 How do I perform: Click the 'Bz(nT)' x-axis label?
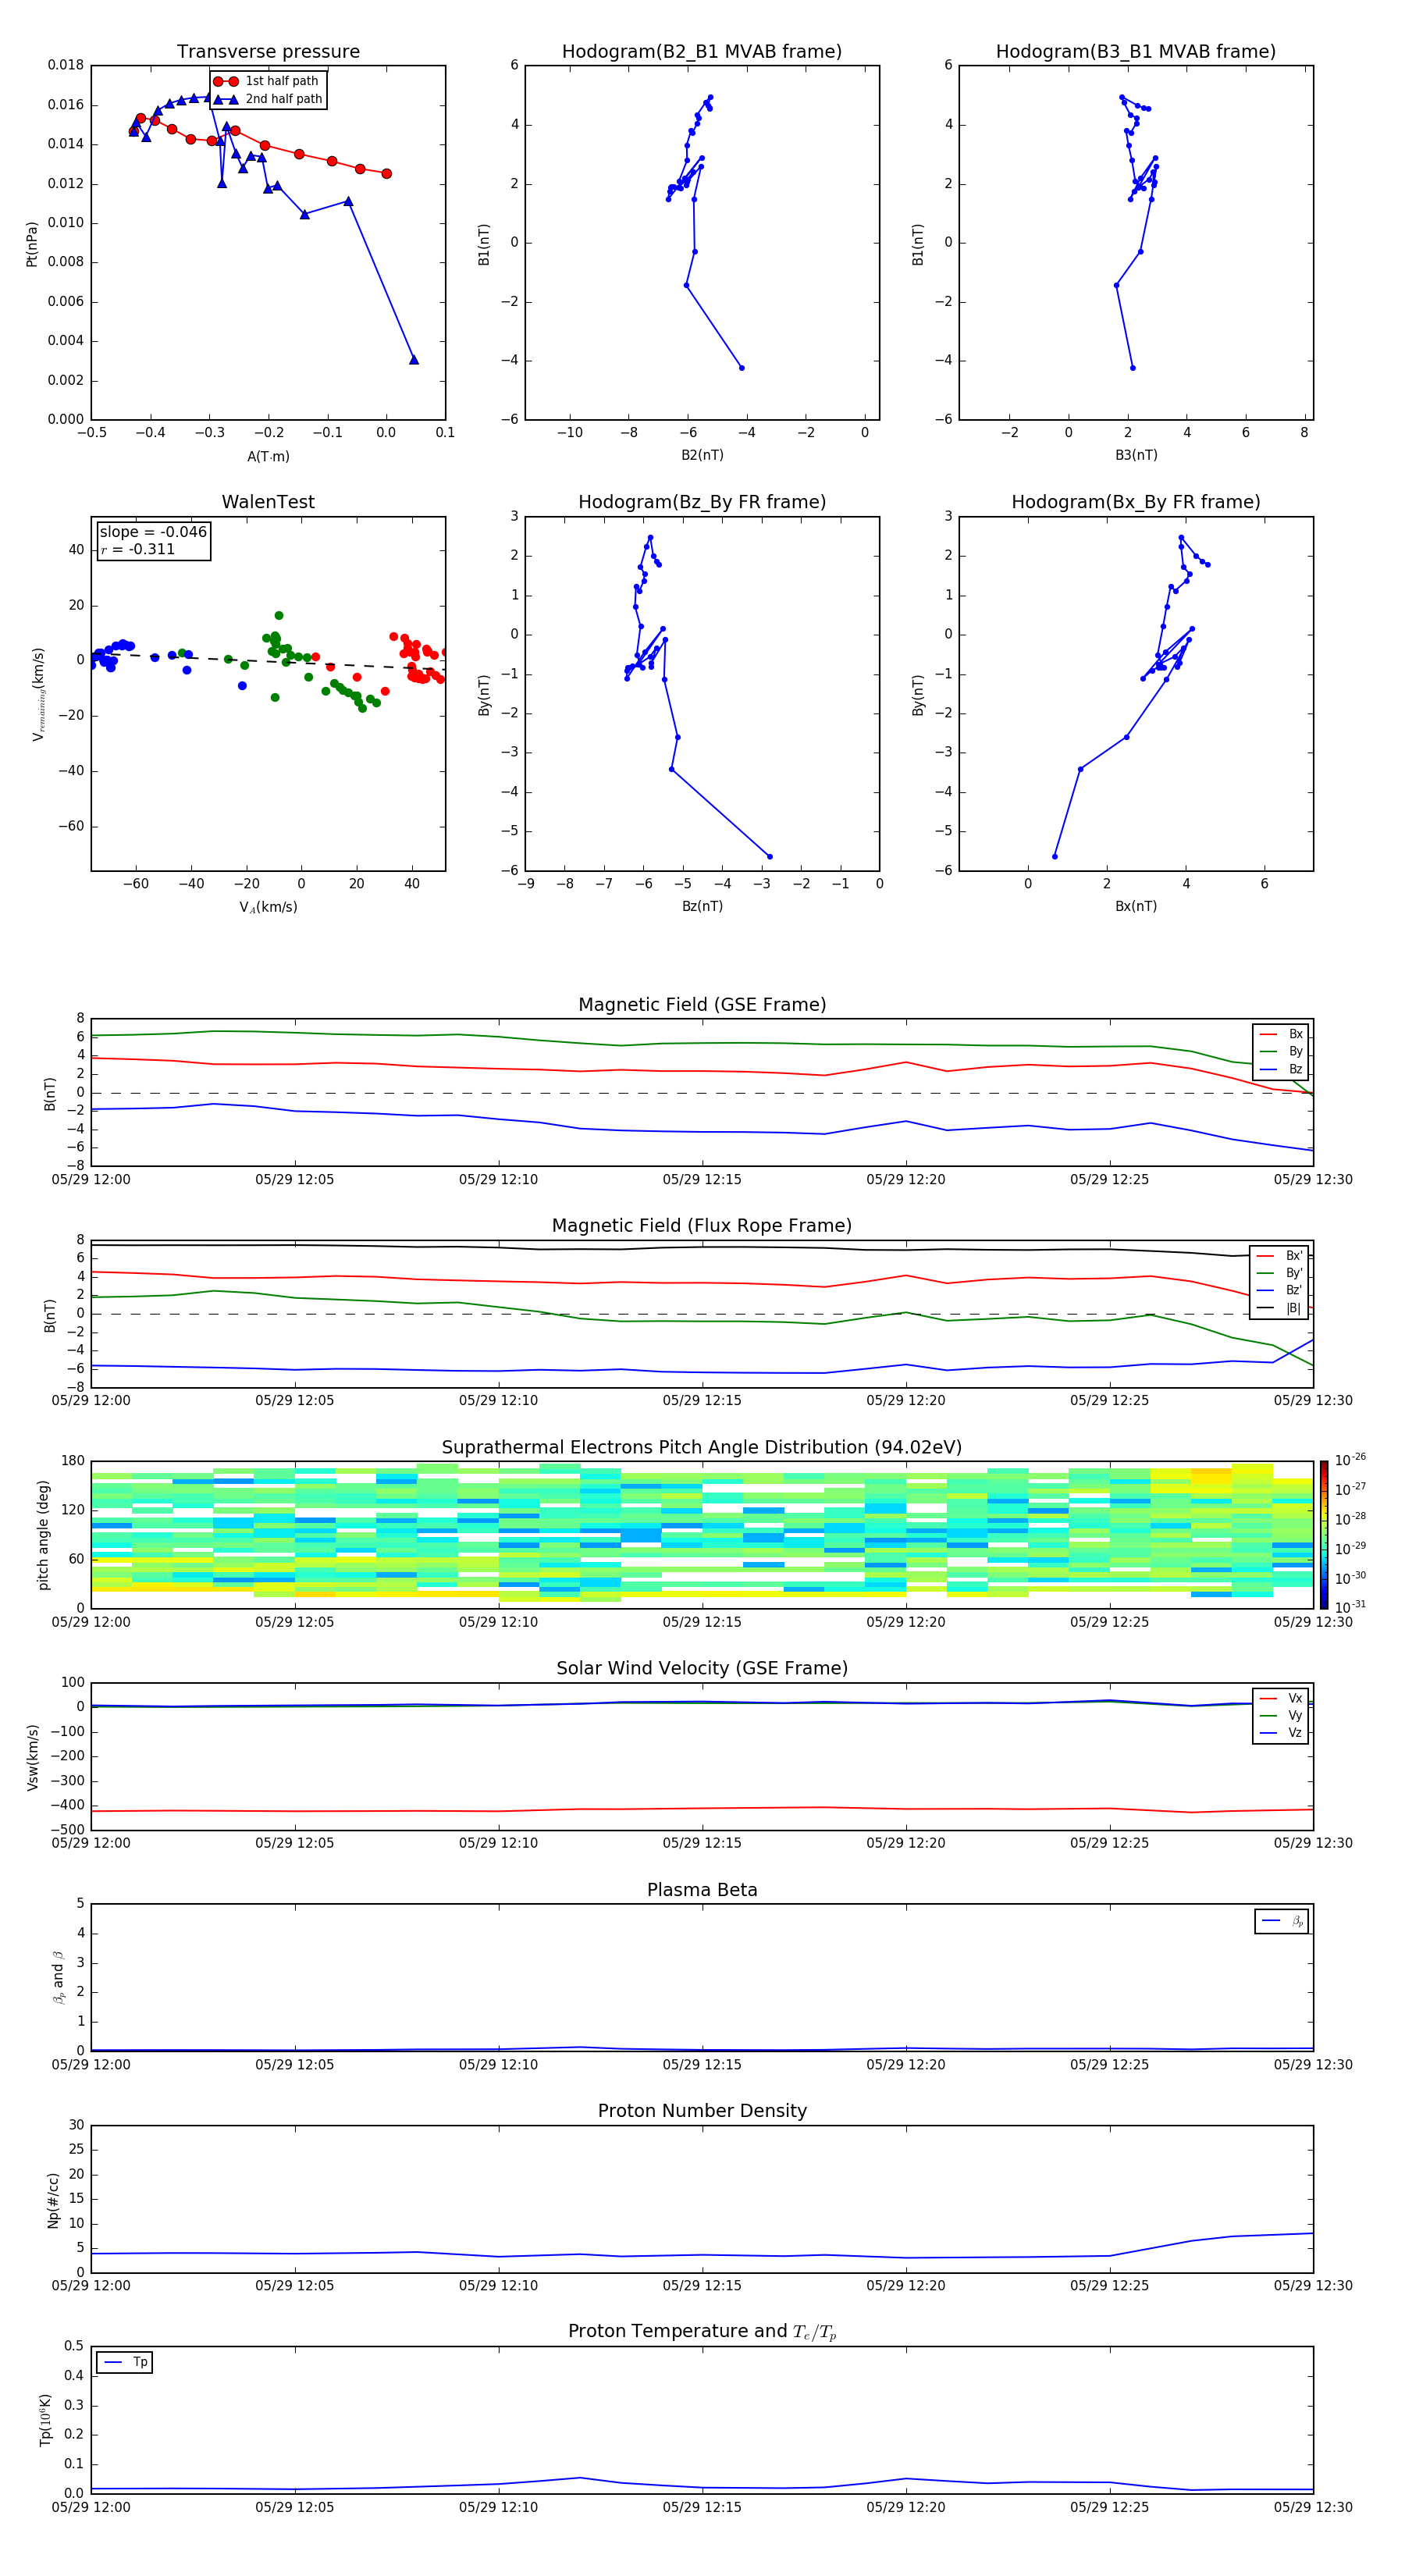click(702, 906)
